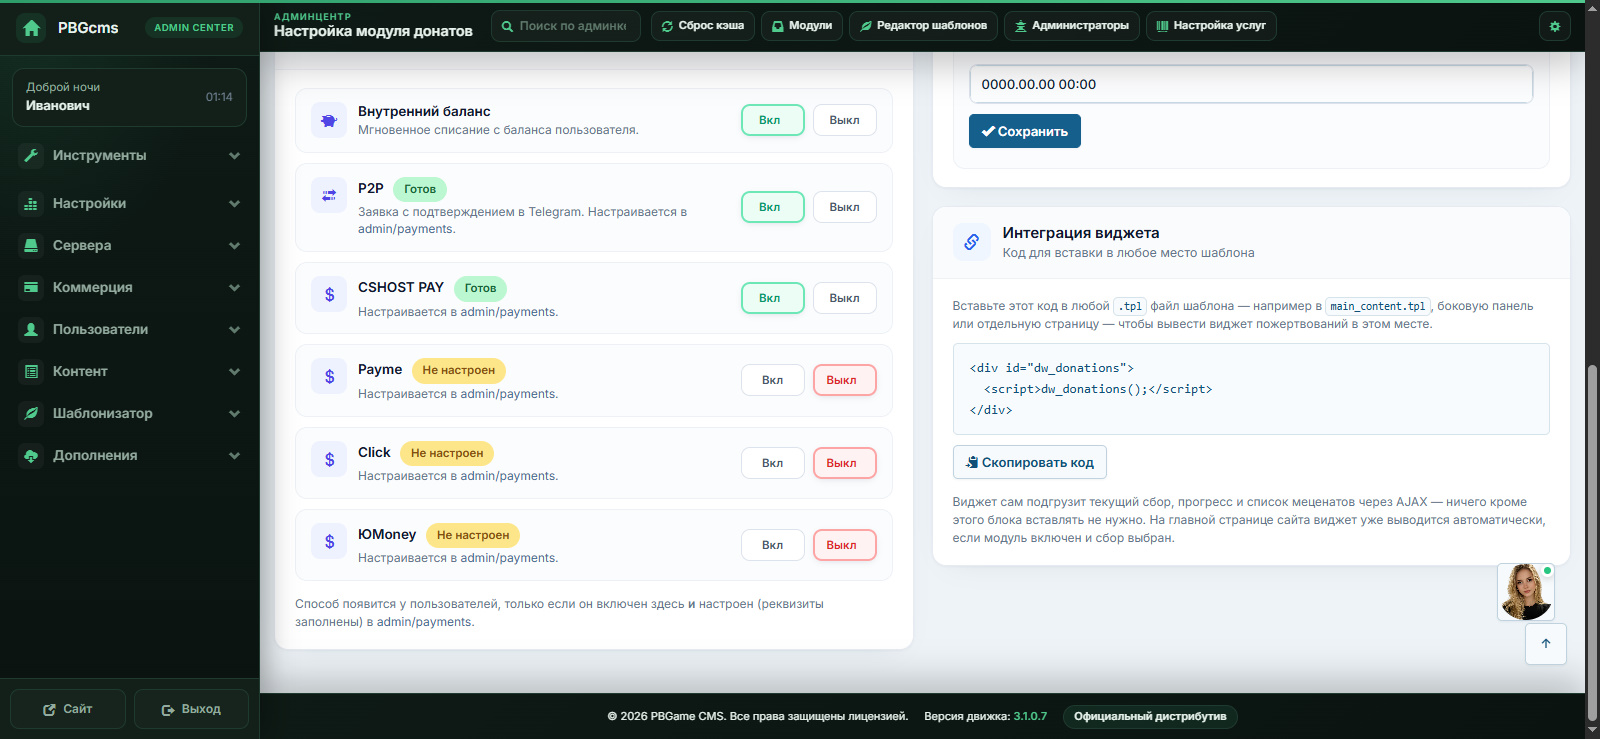The image size is (1600, 739).
Task: Expand Настройки menu chevron
Action: [x=234, y=204]
